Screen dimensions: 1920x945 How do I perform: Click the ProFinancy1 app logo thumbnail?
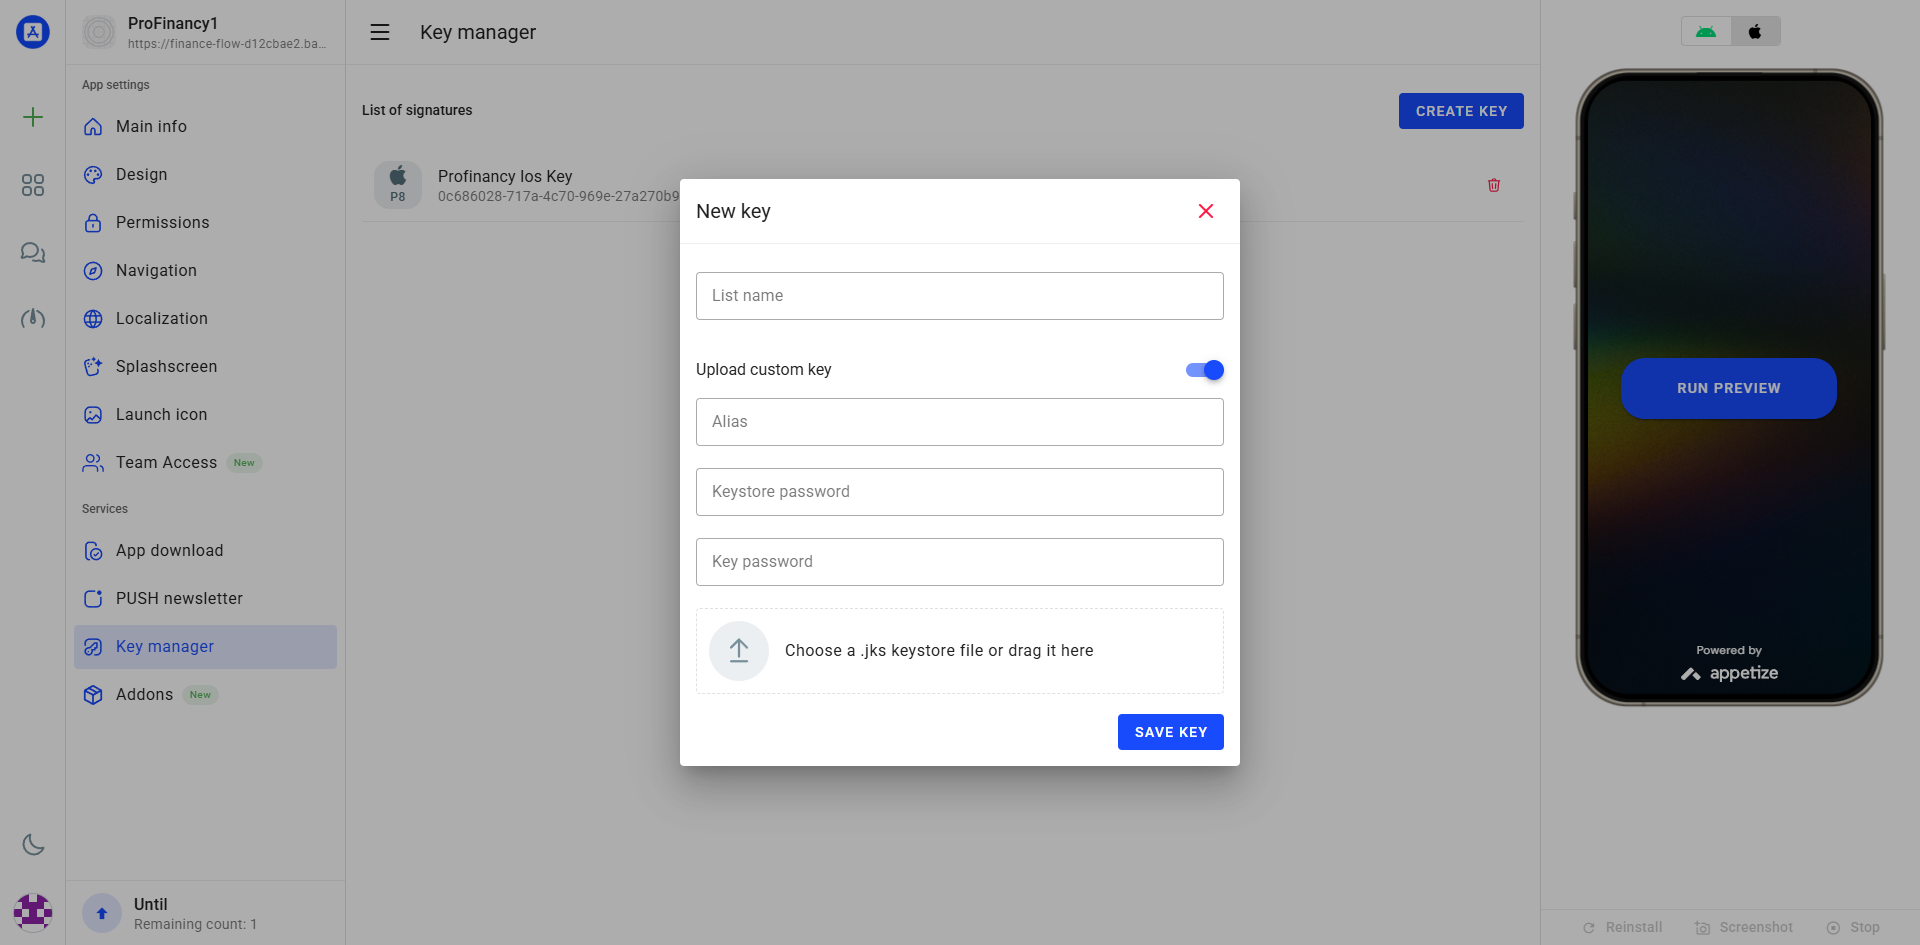(99, 32)
